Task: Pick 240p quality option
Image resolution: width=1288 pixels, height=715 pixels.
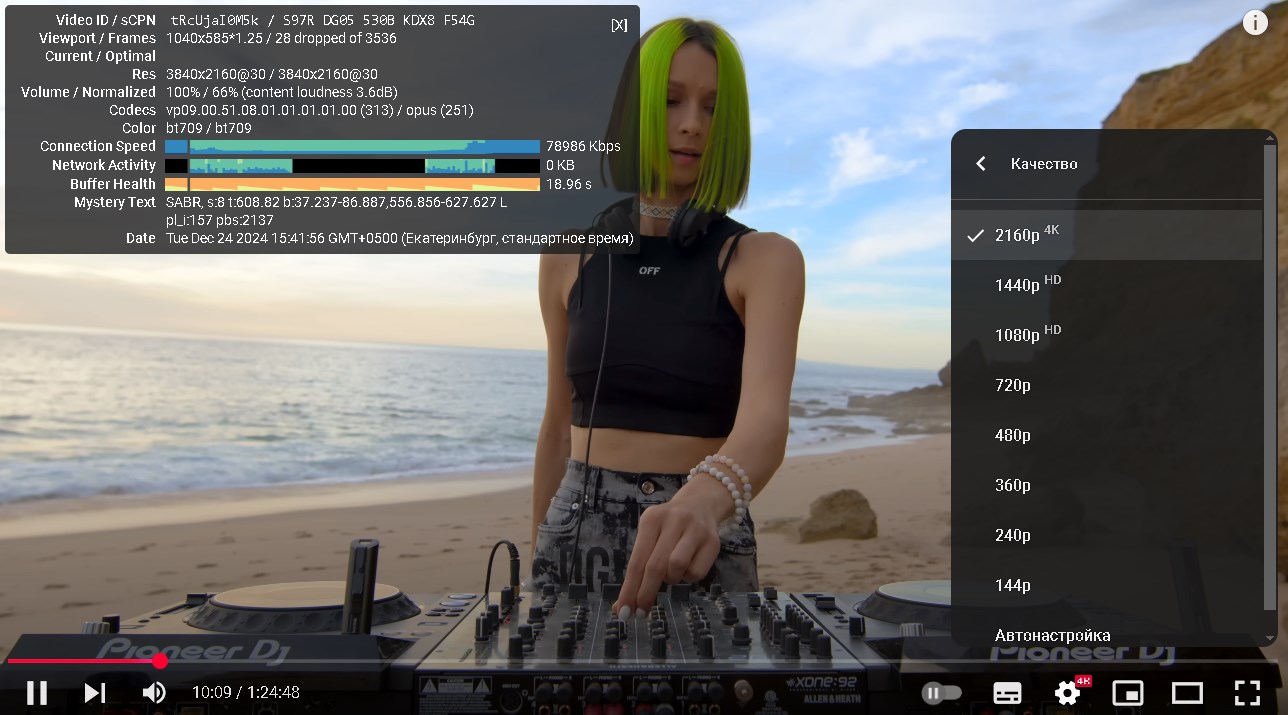Action: [1106, 535]
